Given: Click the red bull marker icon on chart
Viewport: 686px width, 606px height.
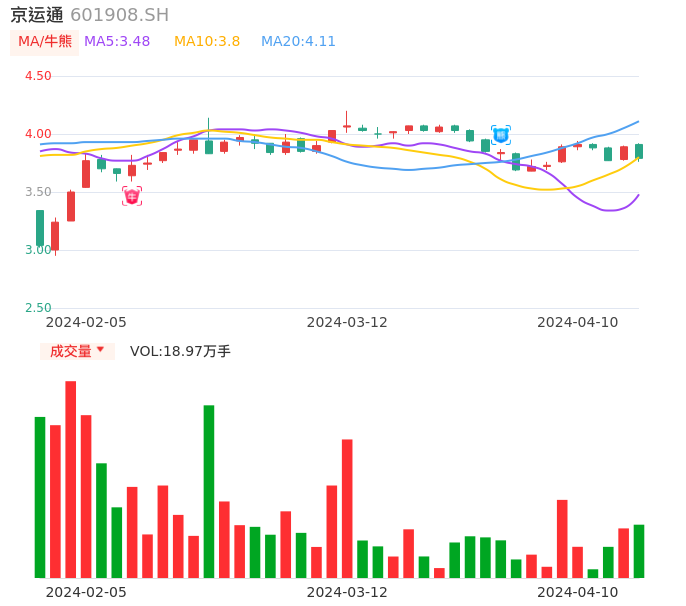Looking at the screenshot, I should pos(132,196).
